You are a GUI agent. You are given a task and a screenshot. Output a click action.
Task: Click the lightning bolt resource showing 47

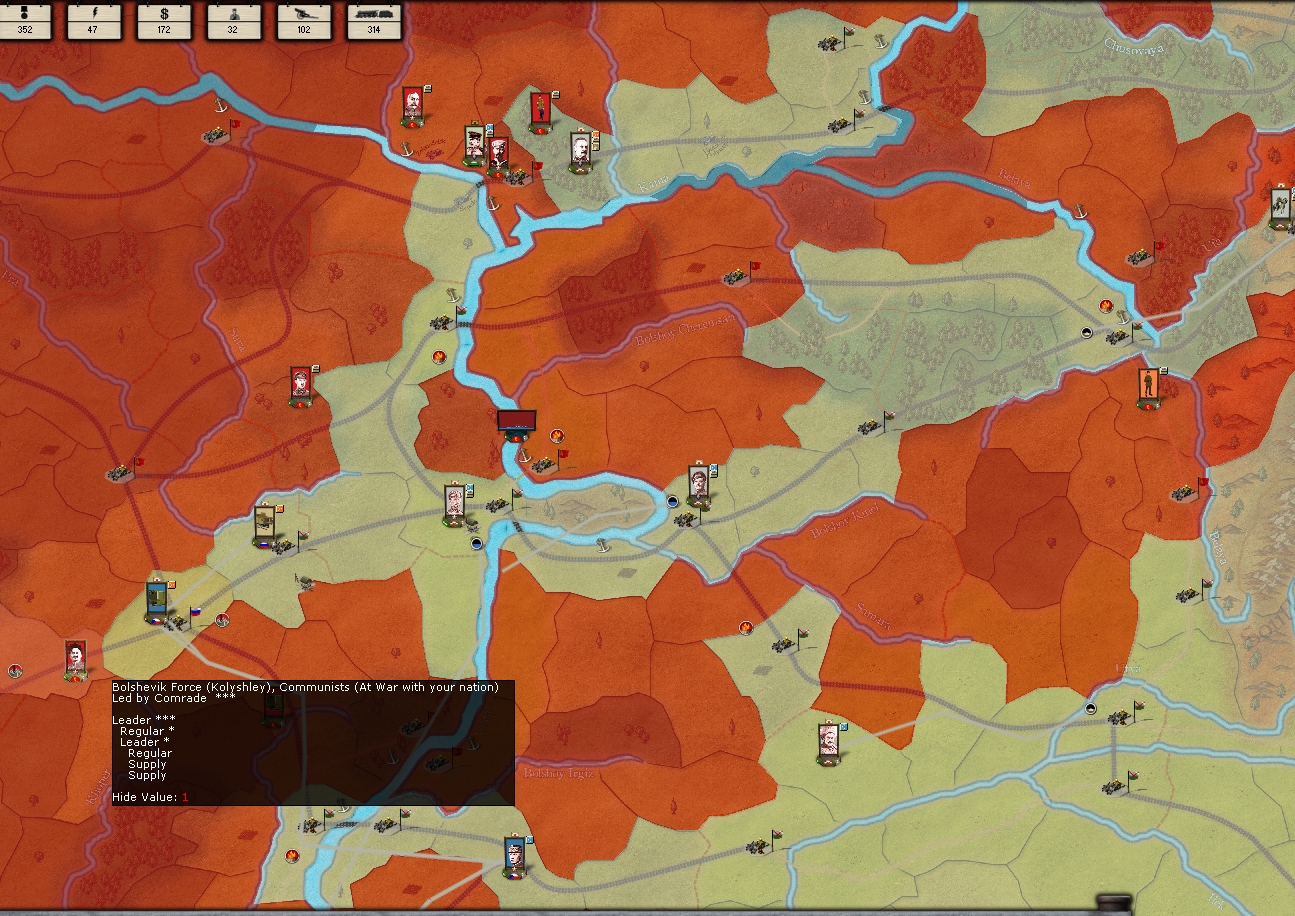[95, 20]
